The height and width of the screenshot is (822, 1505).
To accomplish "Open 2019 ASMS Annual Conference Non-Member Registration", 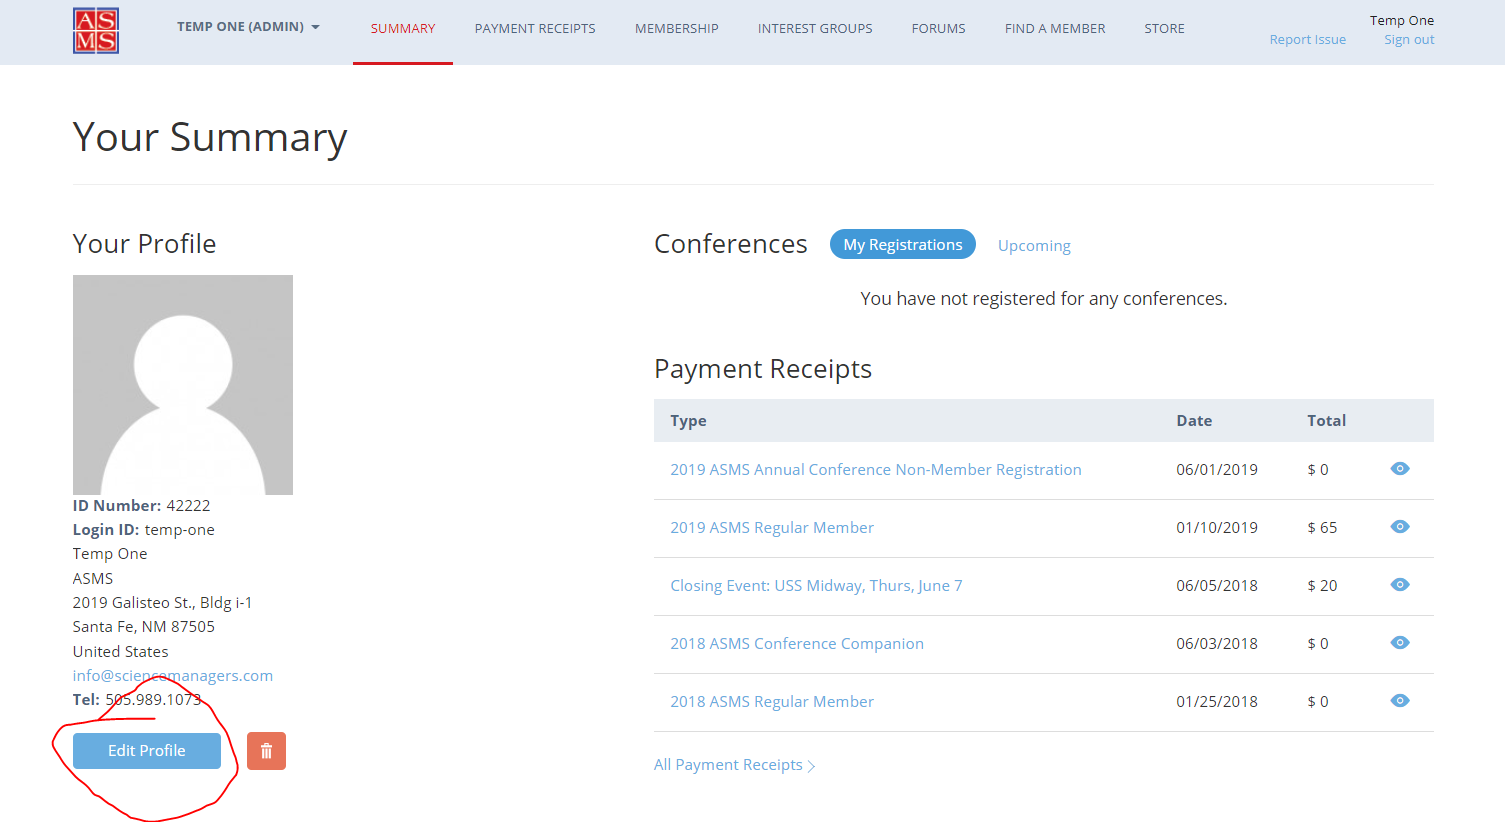I will pos(876,470).
